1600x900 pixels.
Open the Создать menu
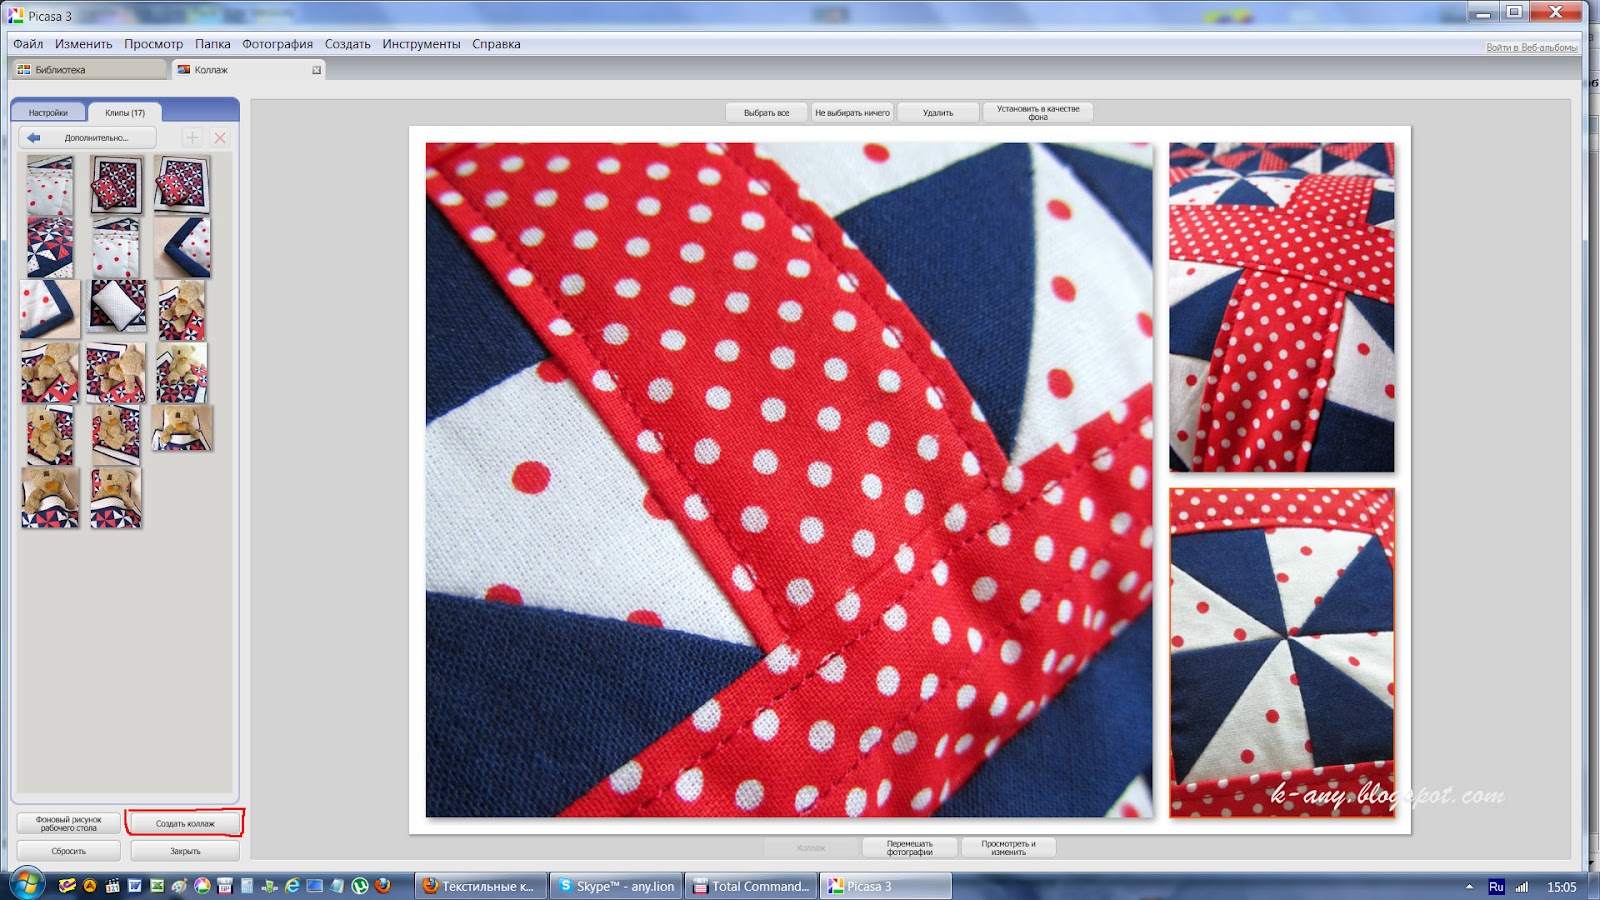coord(348,44)
